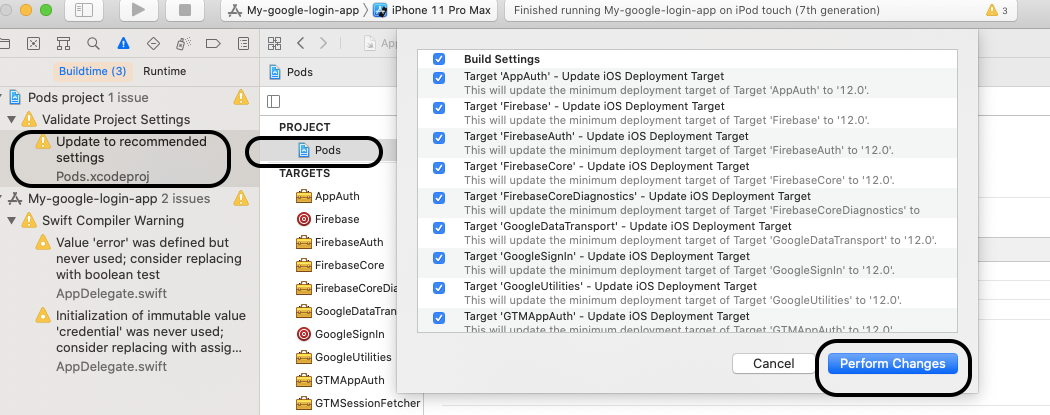
Task: Click the Run (play) button
Action: point(139,10)
